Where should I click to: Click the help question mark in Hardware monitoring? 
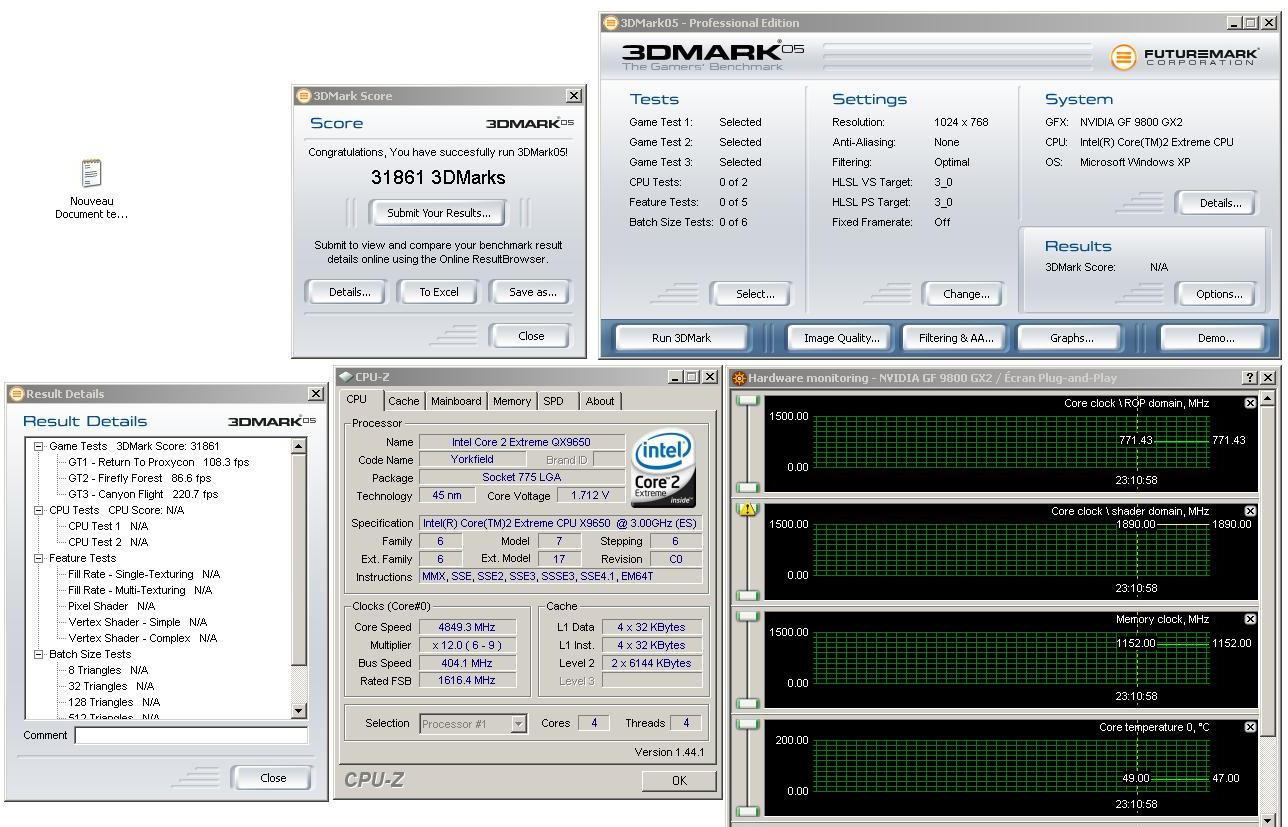coord(1250,377)
